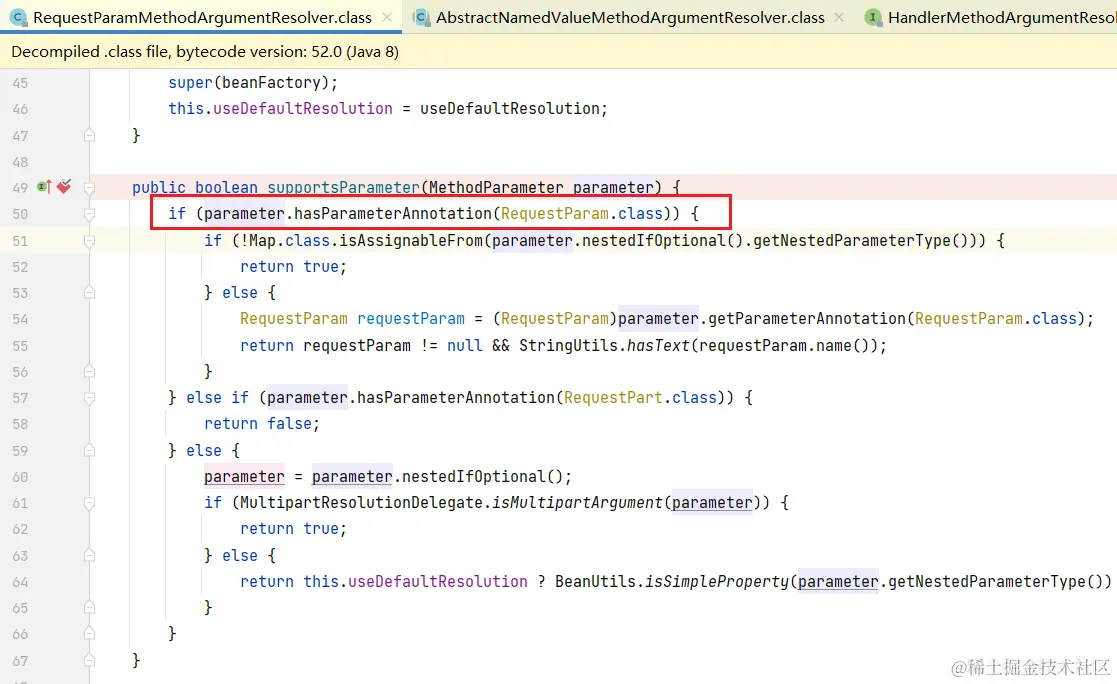
Task: Click interface icon on HandlerMethodArgumentResolver tab
Action: tap(873, 17)
